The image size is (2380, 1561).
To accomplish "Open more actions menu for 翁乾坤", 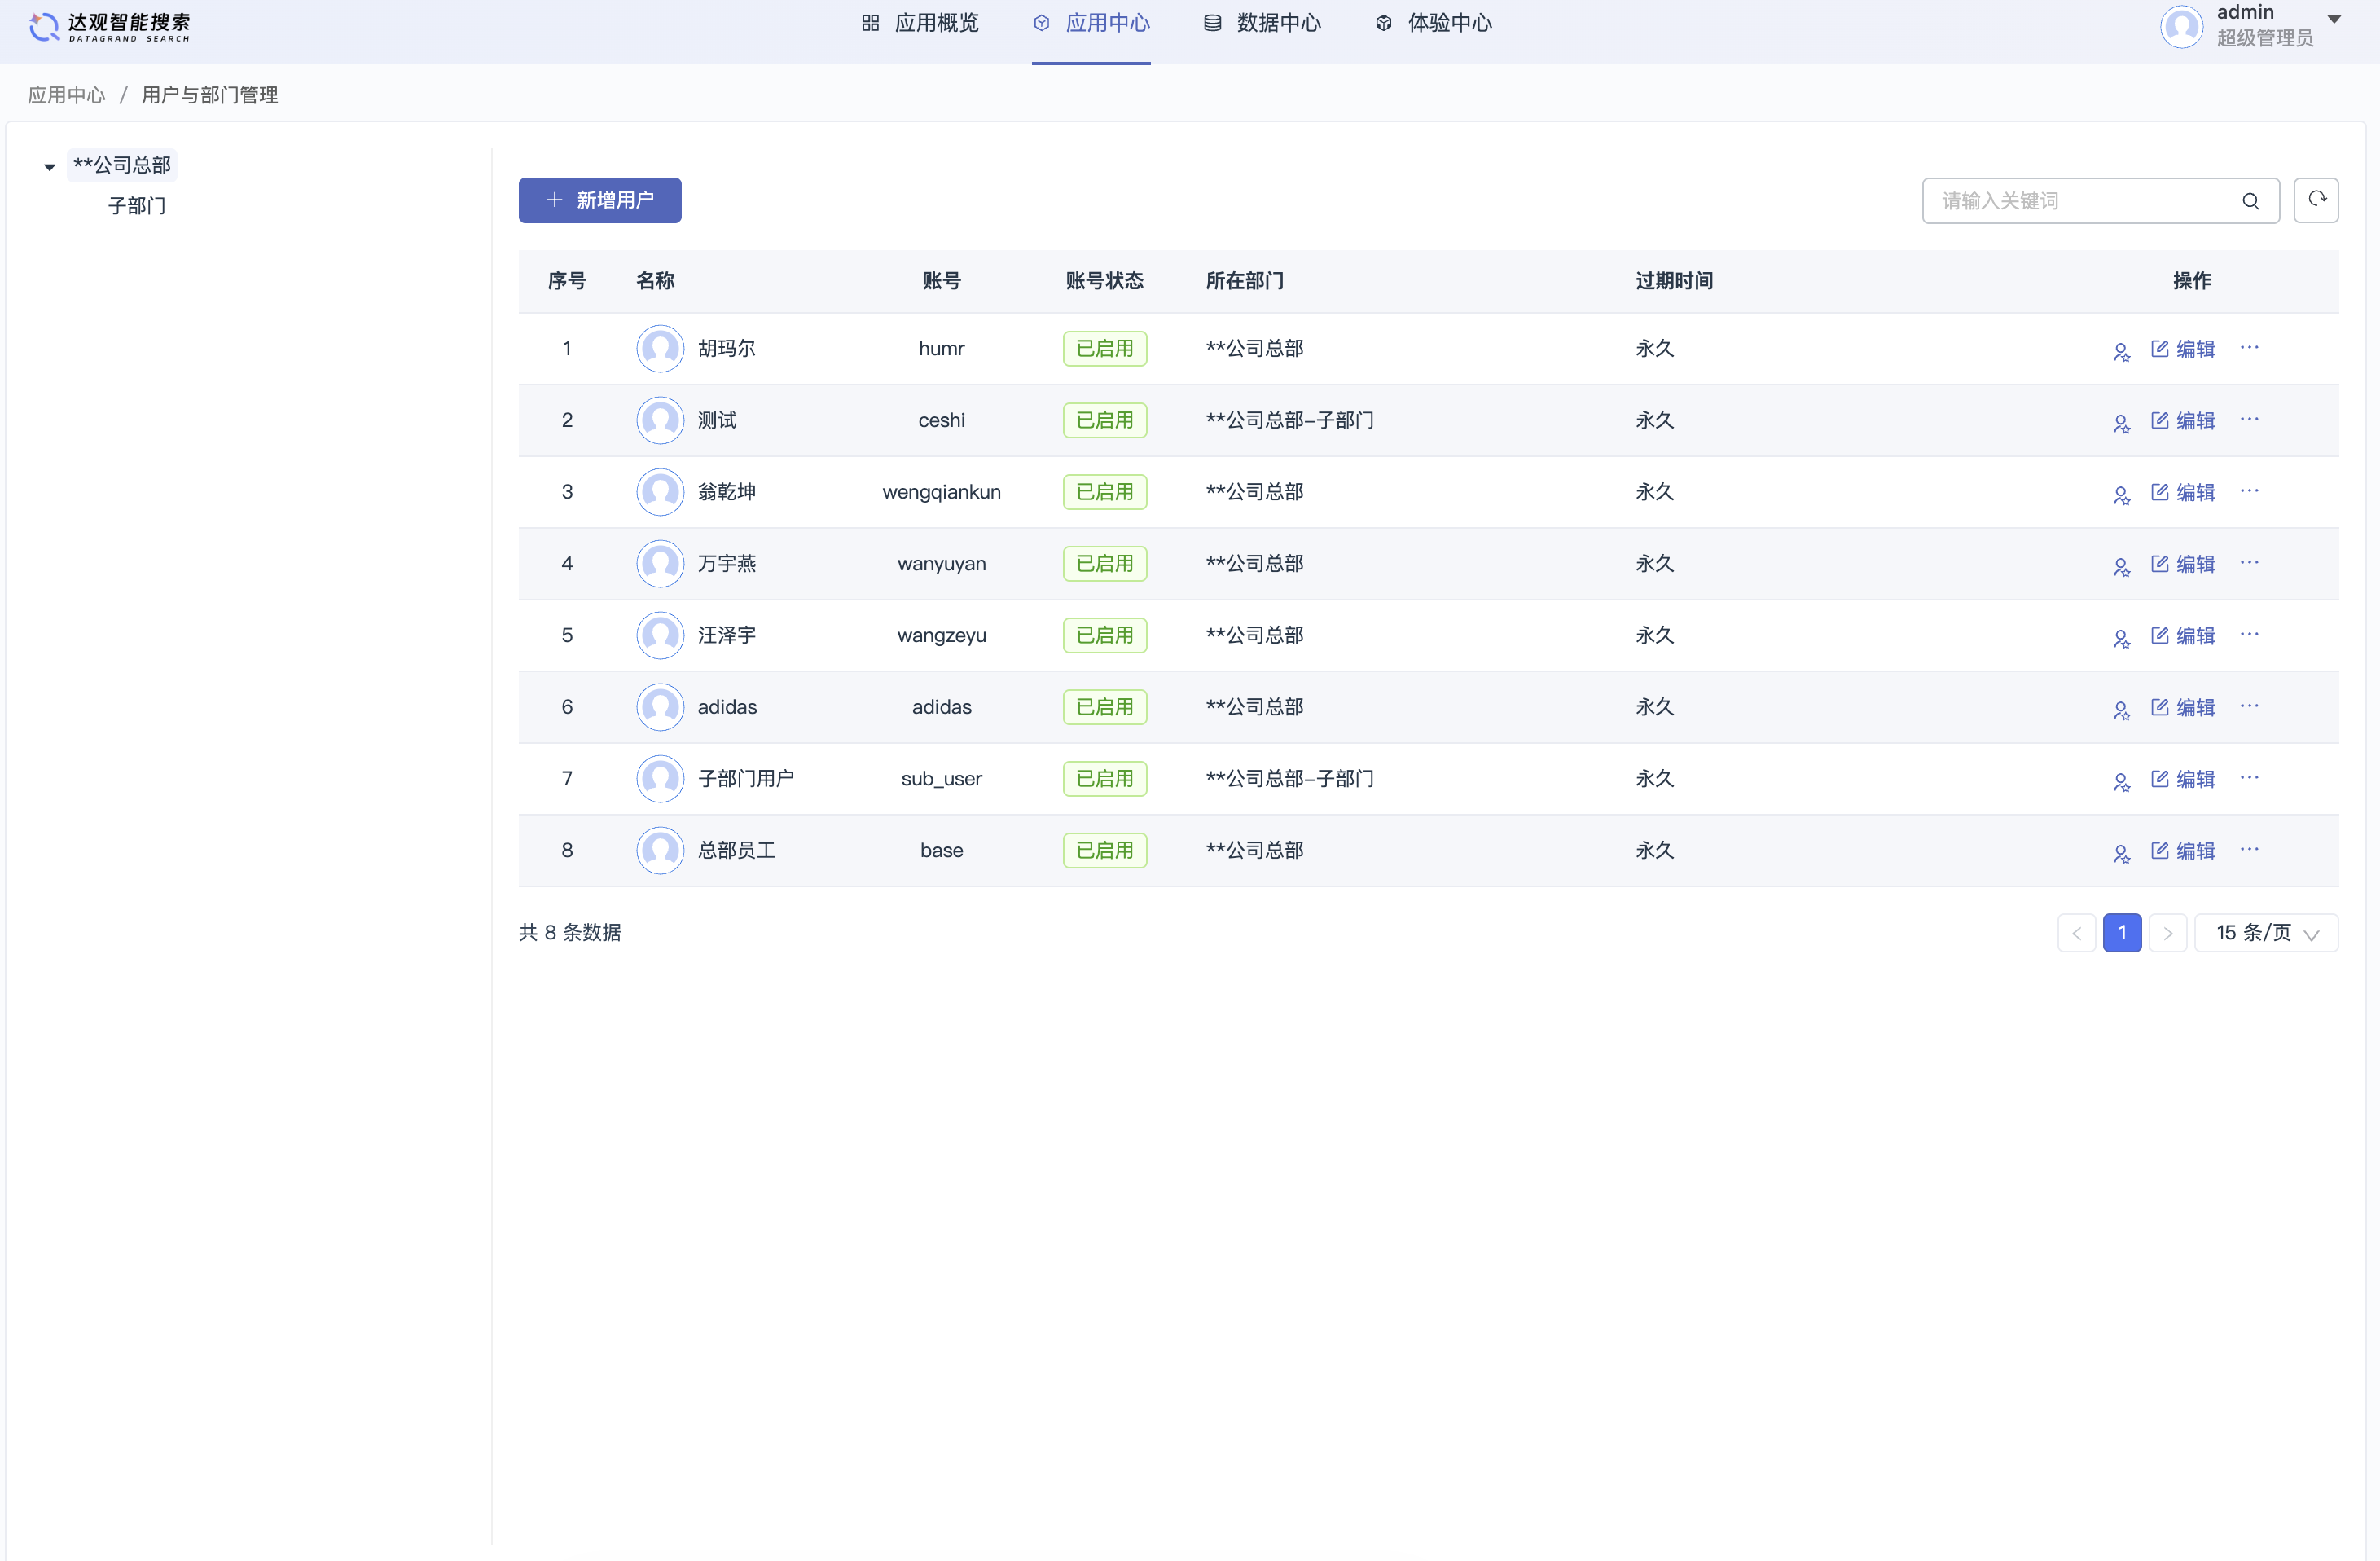I will click(x=2249, y=491).
